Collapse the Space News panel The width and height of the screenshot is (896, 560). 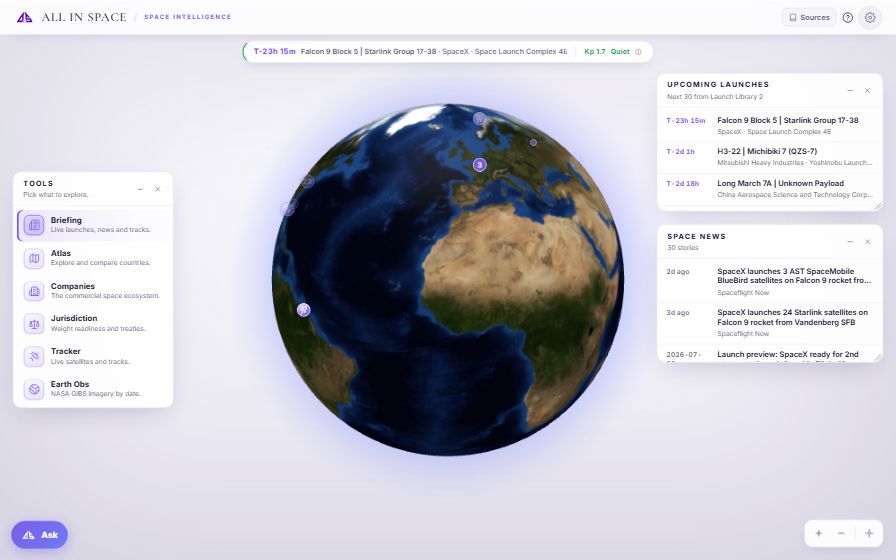coord(850,242)
